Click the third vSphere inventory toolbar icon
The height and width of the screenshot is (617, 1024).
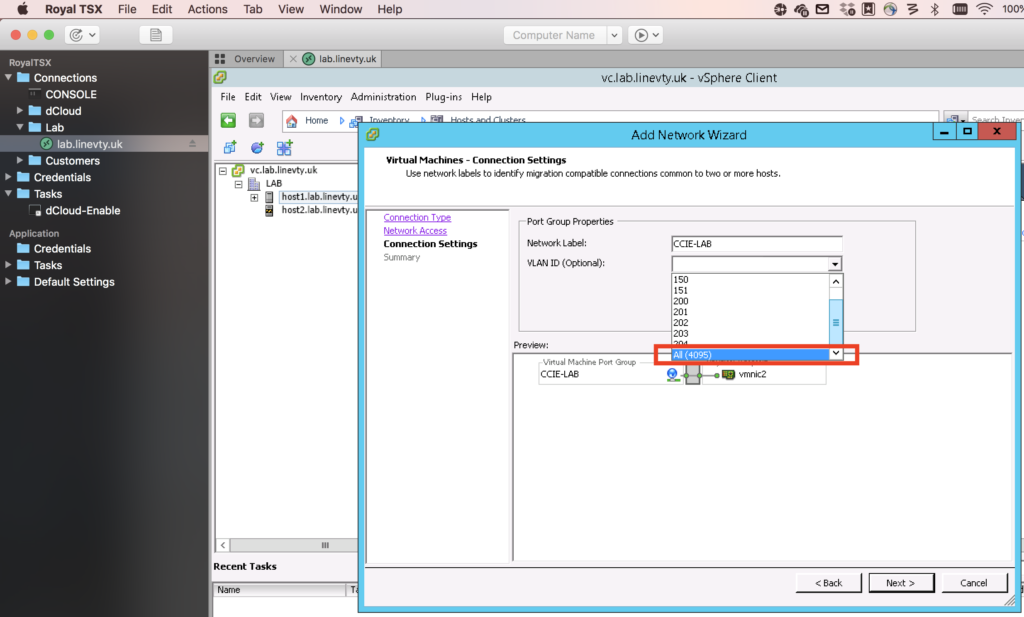point(284,148)
